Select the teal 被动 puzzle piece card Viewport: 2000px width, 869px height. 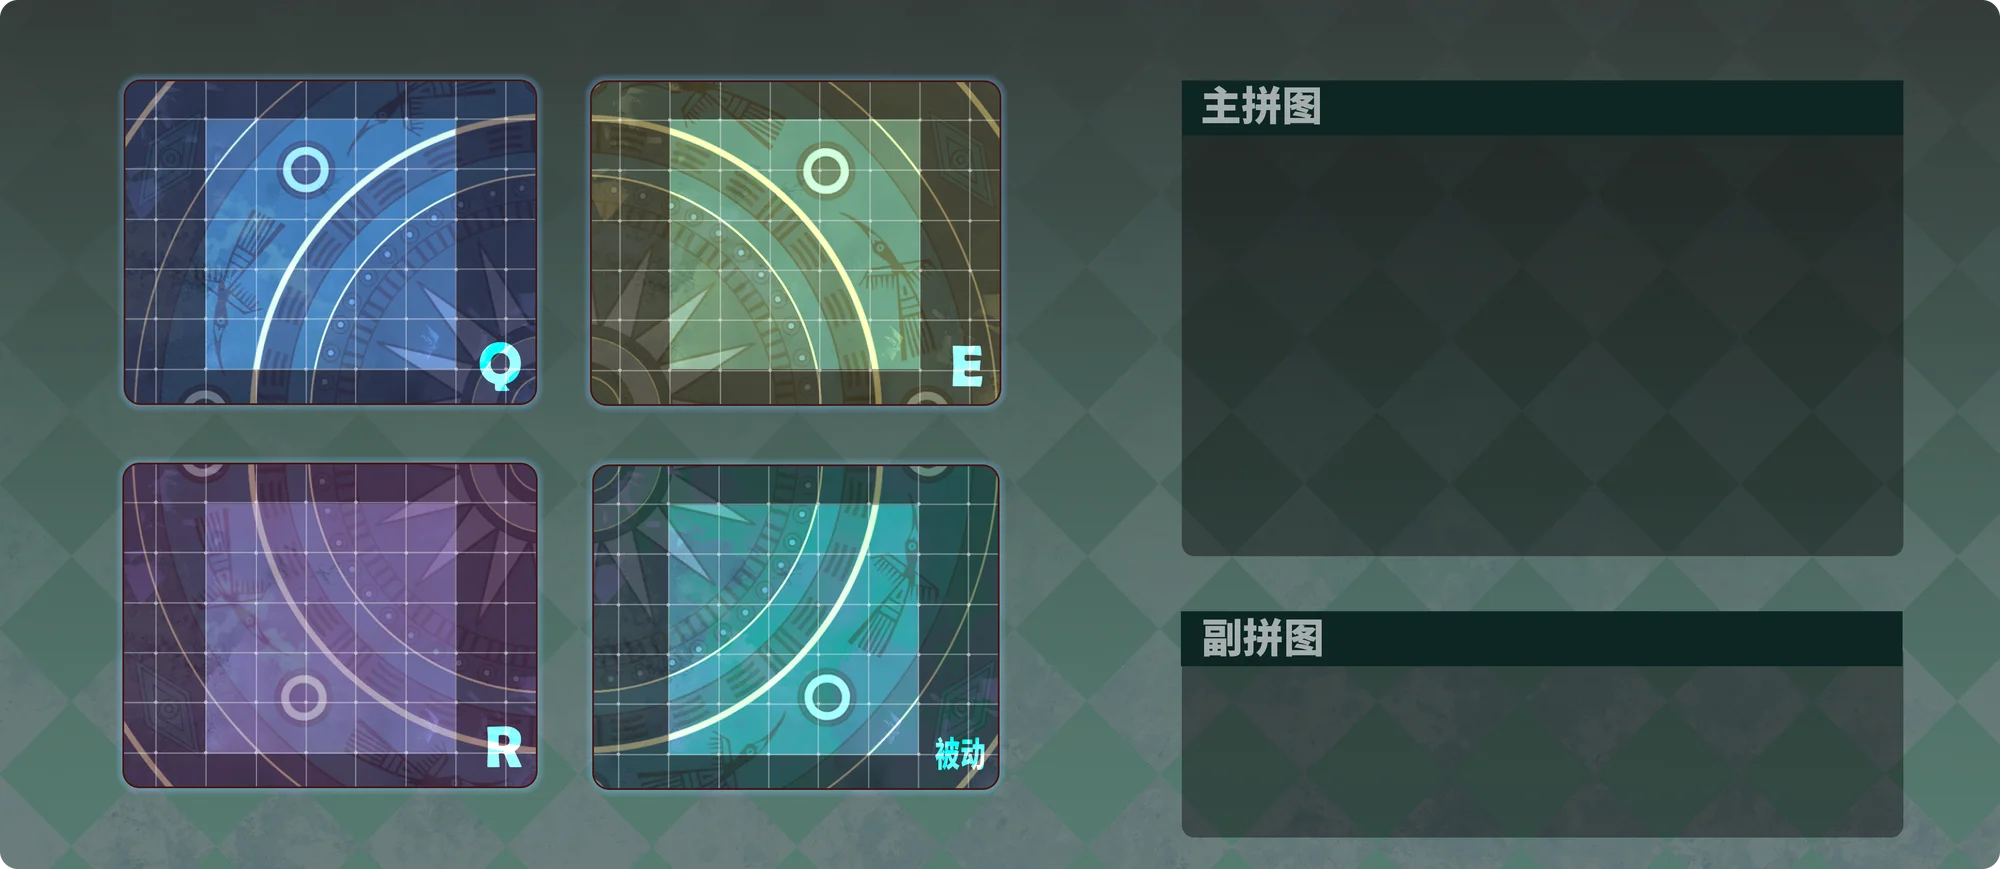click(796, 627)
